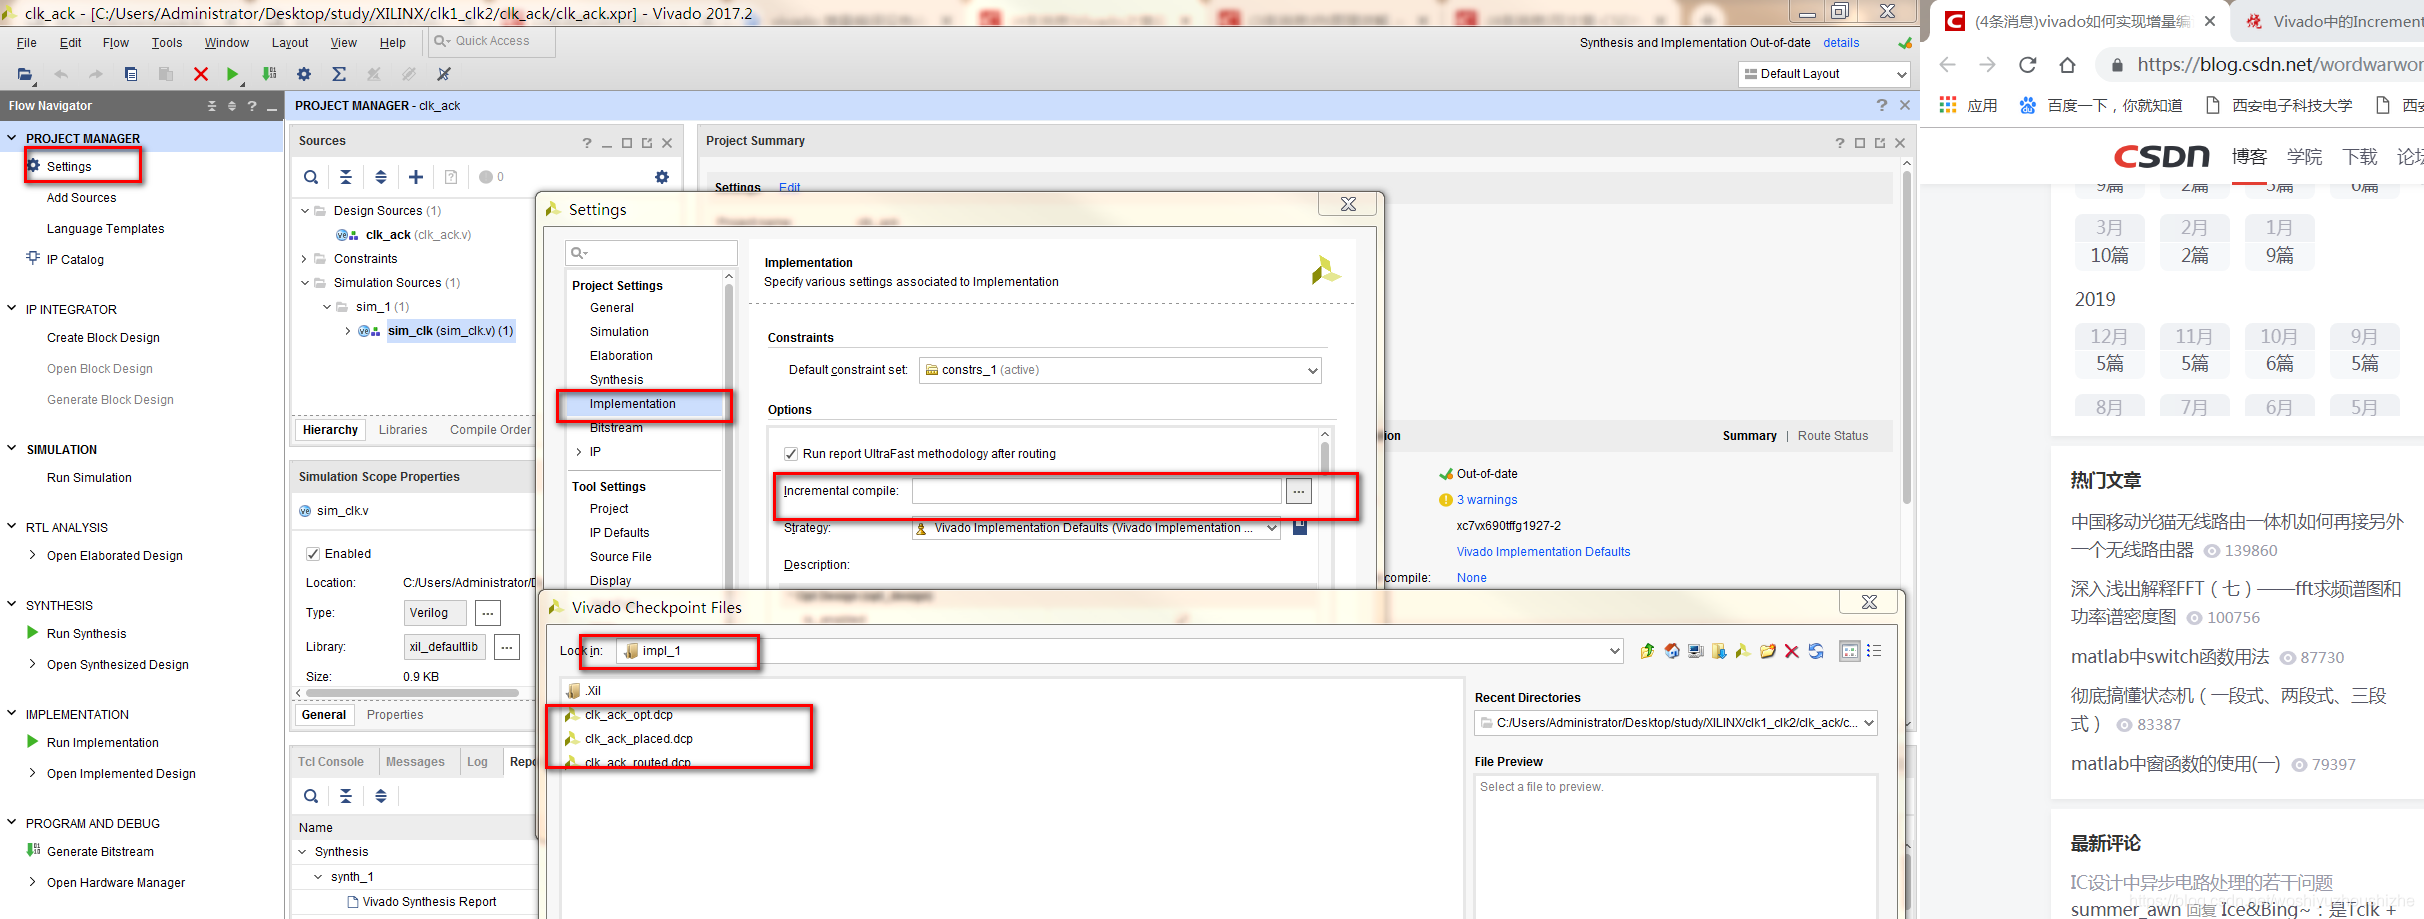Image resolution: width=2424 pixels, height=919 pixels.
Task: Click Vivado Implementation Defaults link in summary
Action: pyautogui.click(x=1543, y=552)
